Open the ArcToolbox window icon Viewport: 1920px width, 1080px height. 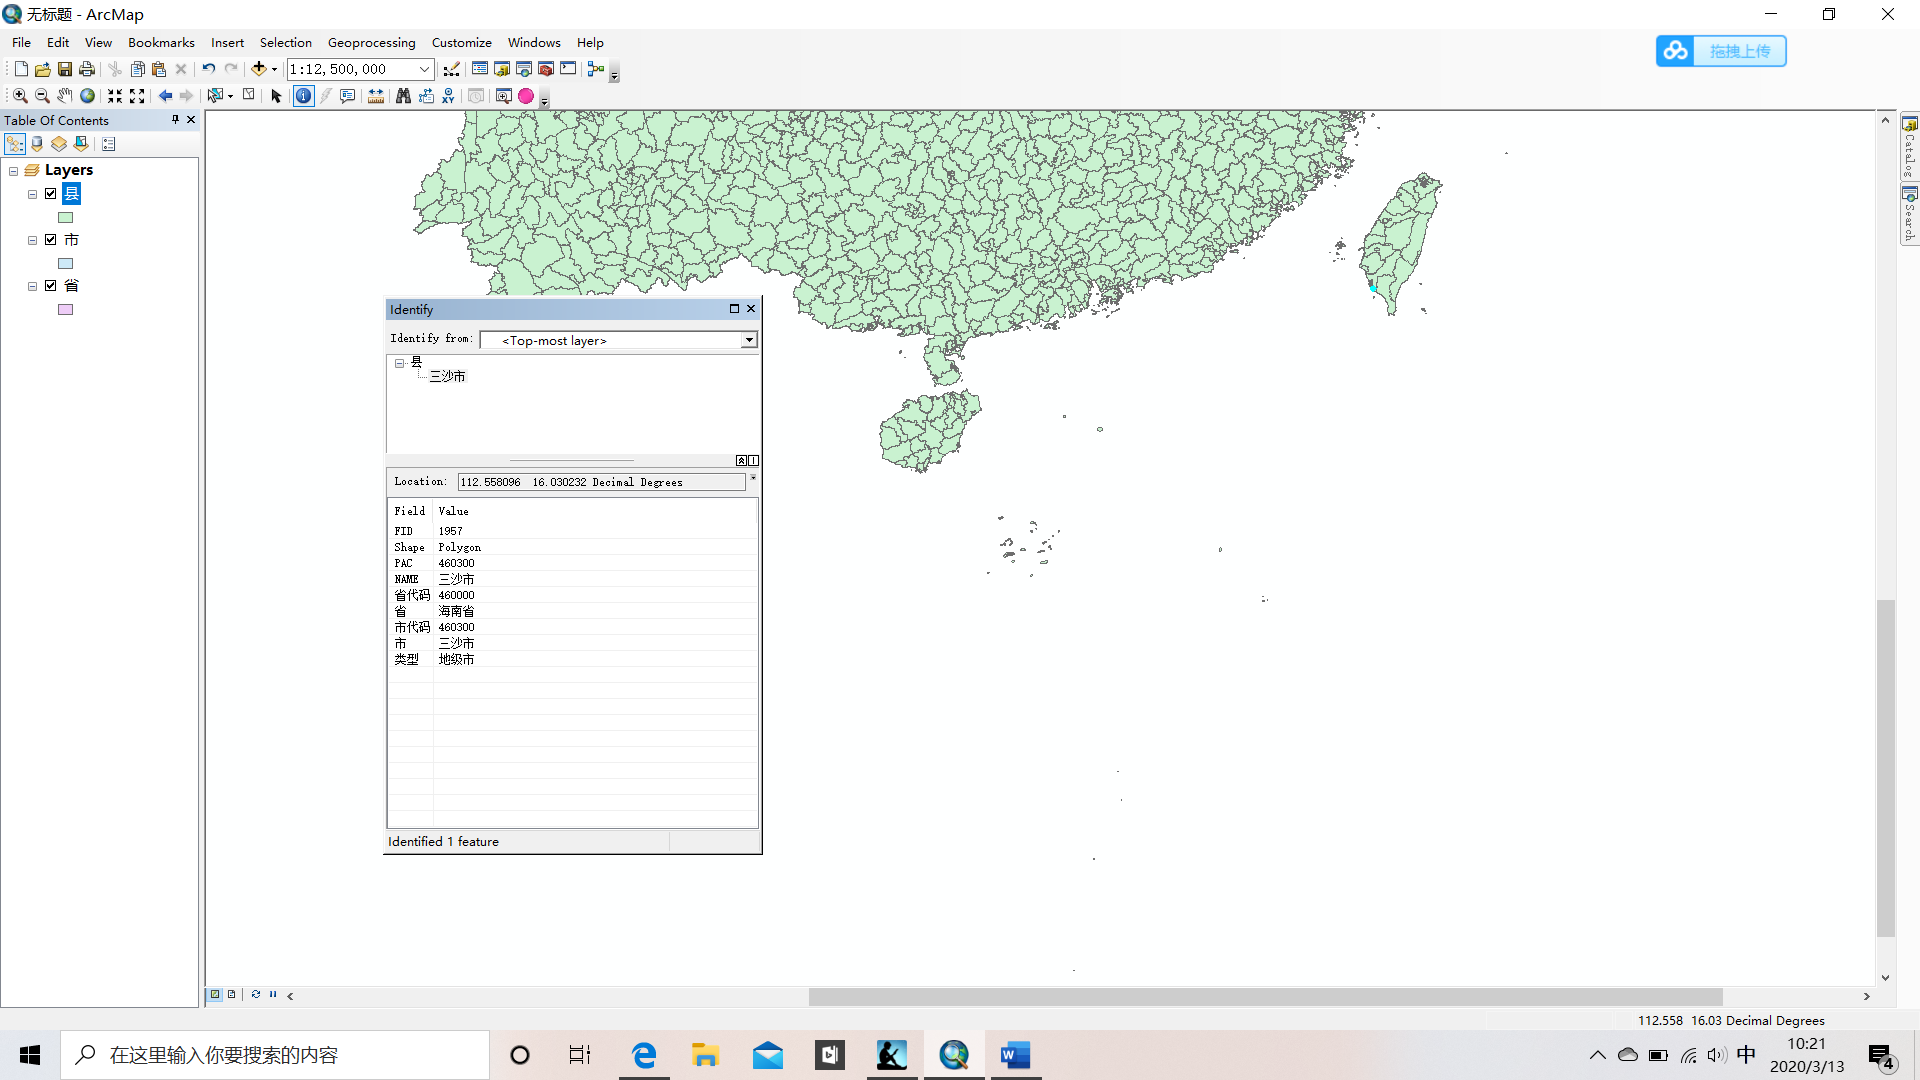(x=546, y=69)
